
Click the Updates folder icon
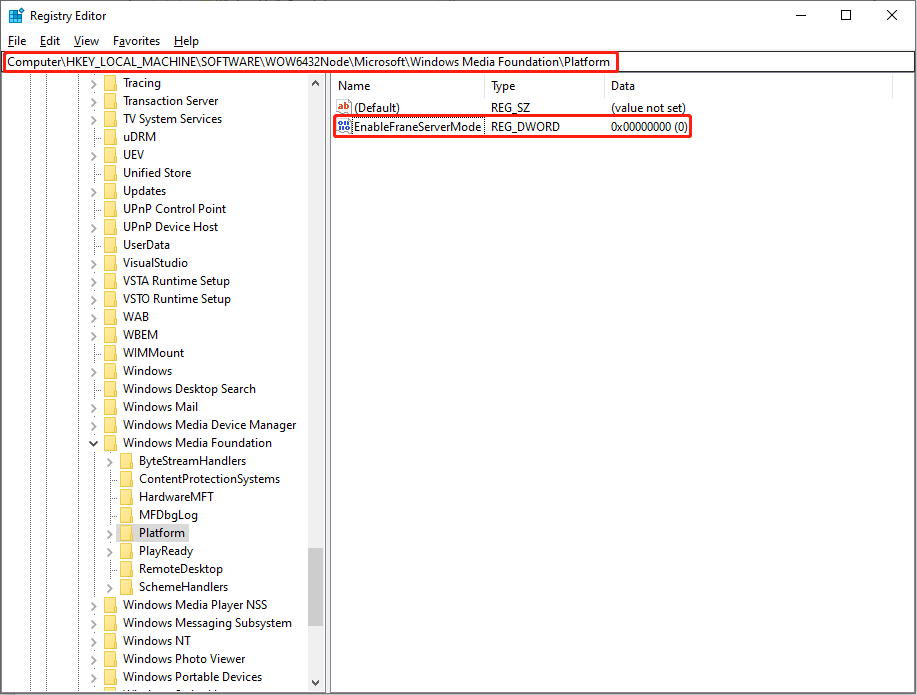click(x=110, y=191)
